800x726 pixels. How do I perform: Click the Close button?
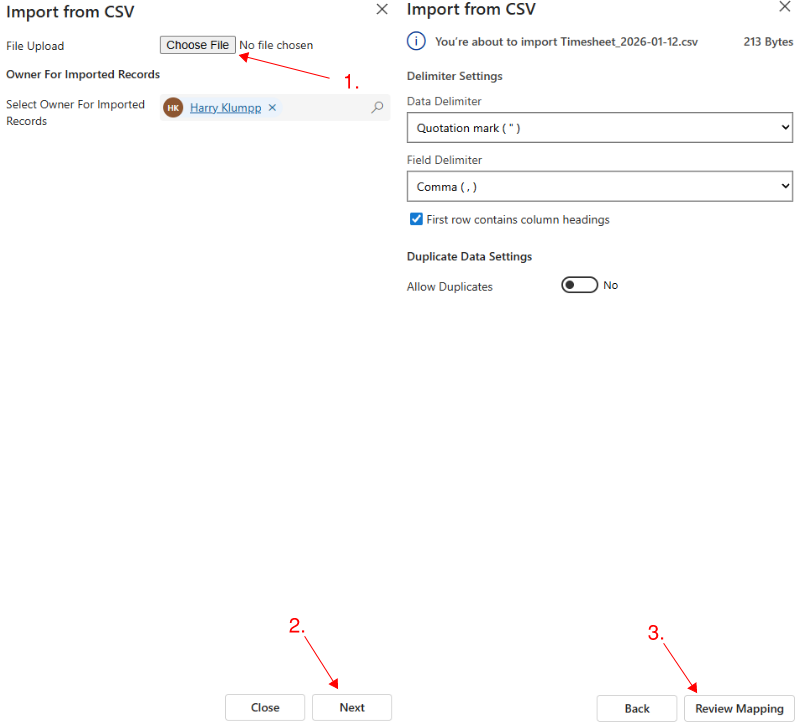pos(265,707)
